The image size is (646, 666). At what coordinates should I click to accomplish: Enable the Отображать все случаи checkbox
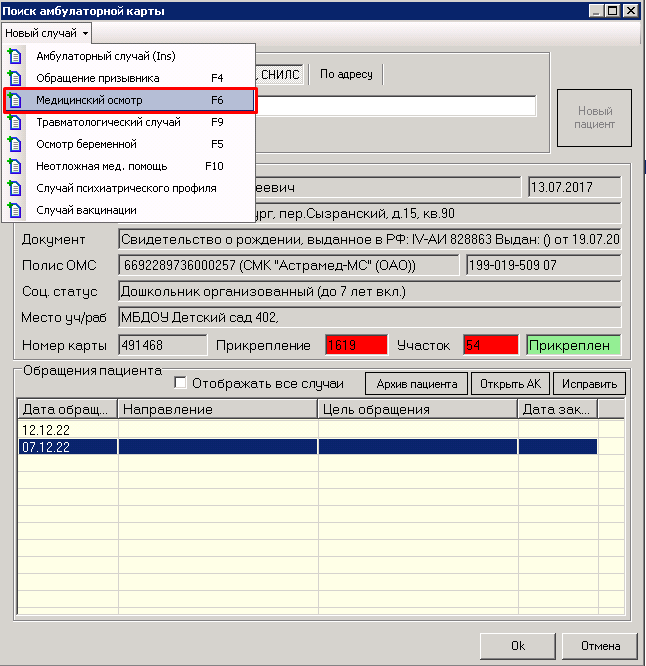coord(181,383)
